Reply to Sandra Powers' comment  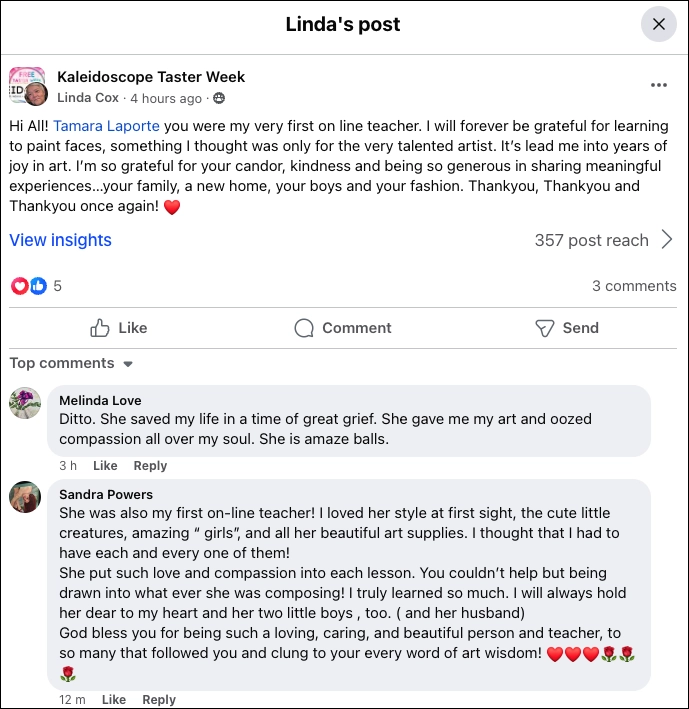pos(158,700)
